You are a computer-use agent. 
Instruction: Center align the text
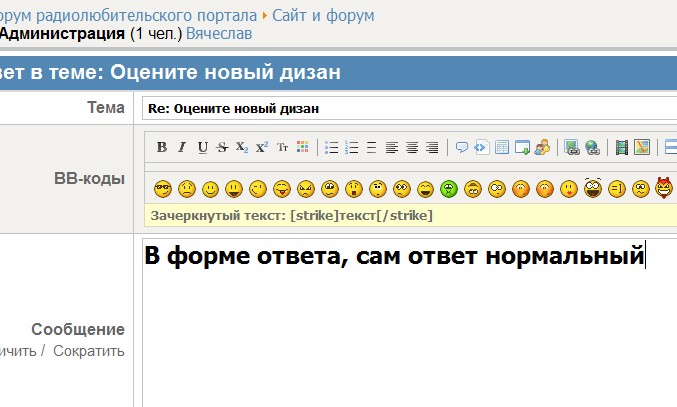[x=412, y=147]
